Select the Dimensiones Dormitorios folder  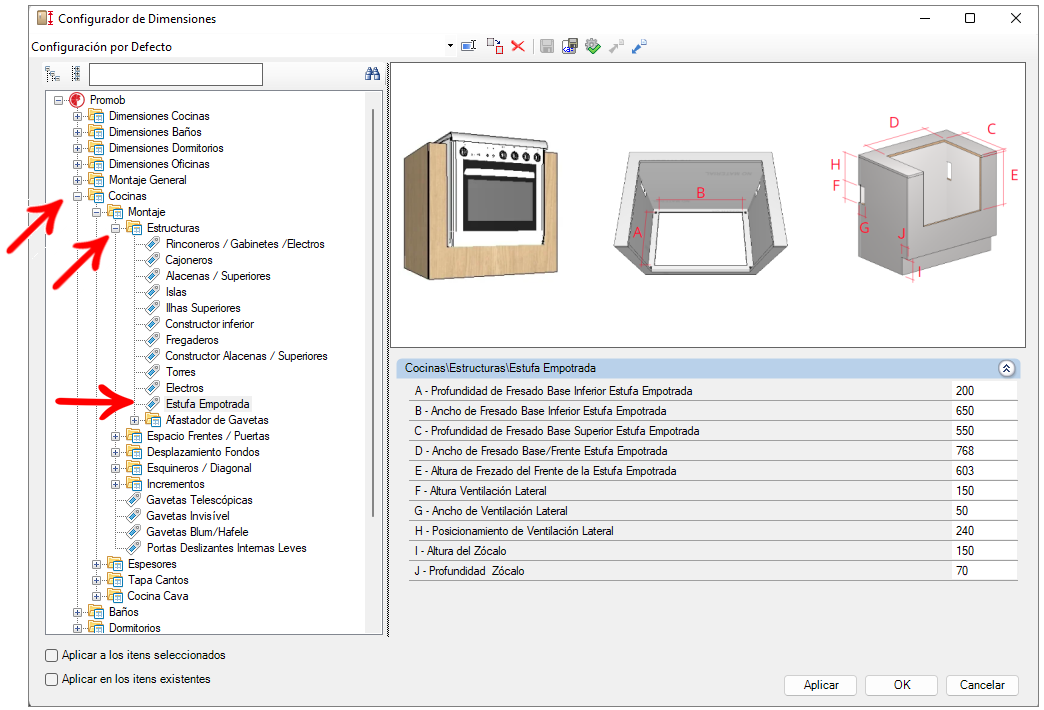pos(166,148)
